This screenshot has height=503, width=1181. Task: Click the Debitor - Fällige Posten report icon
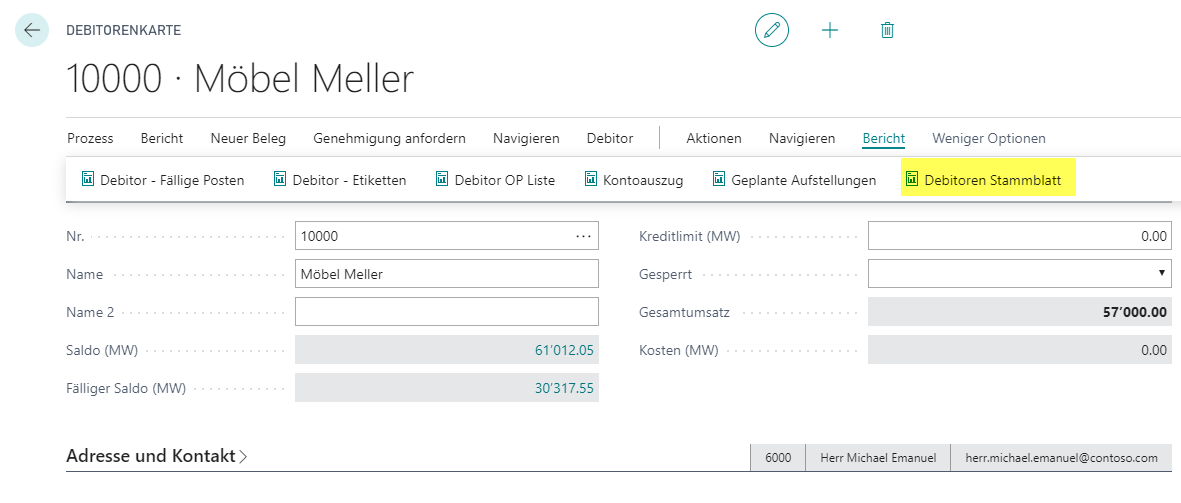(88, 179)
